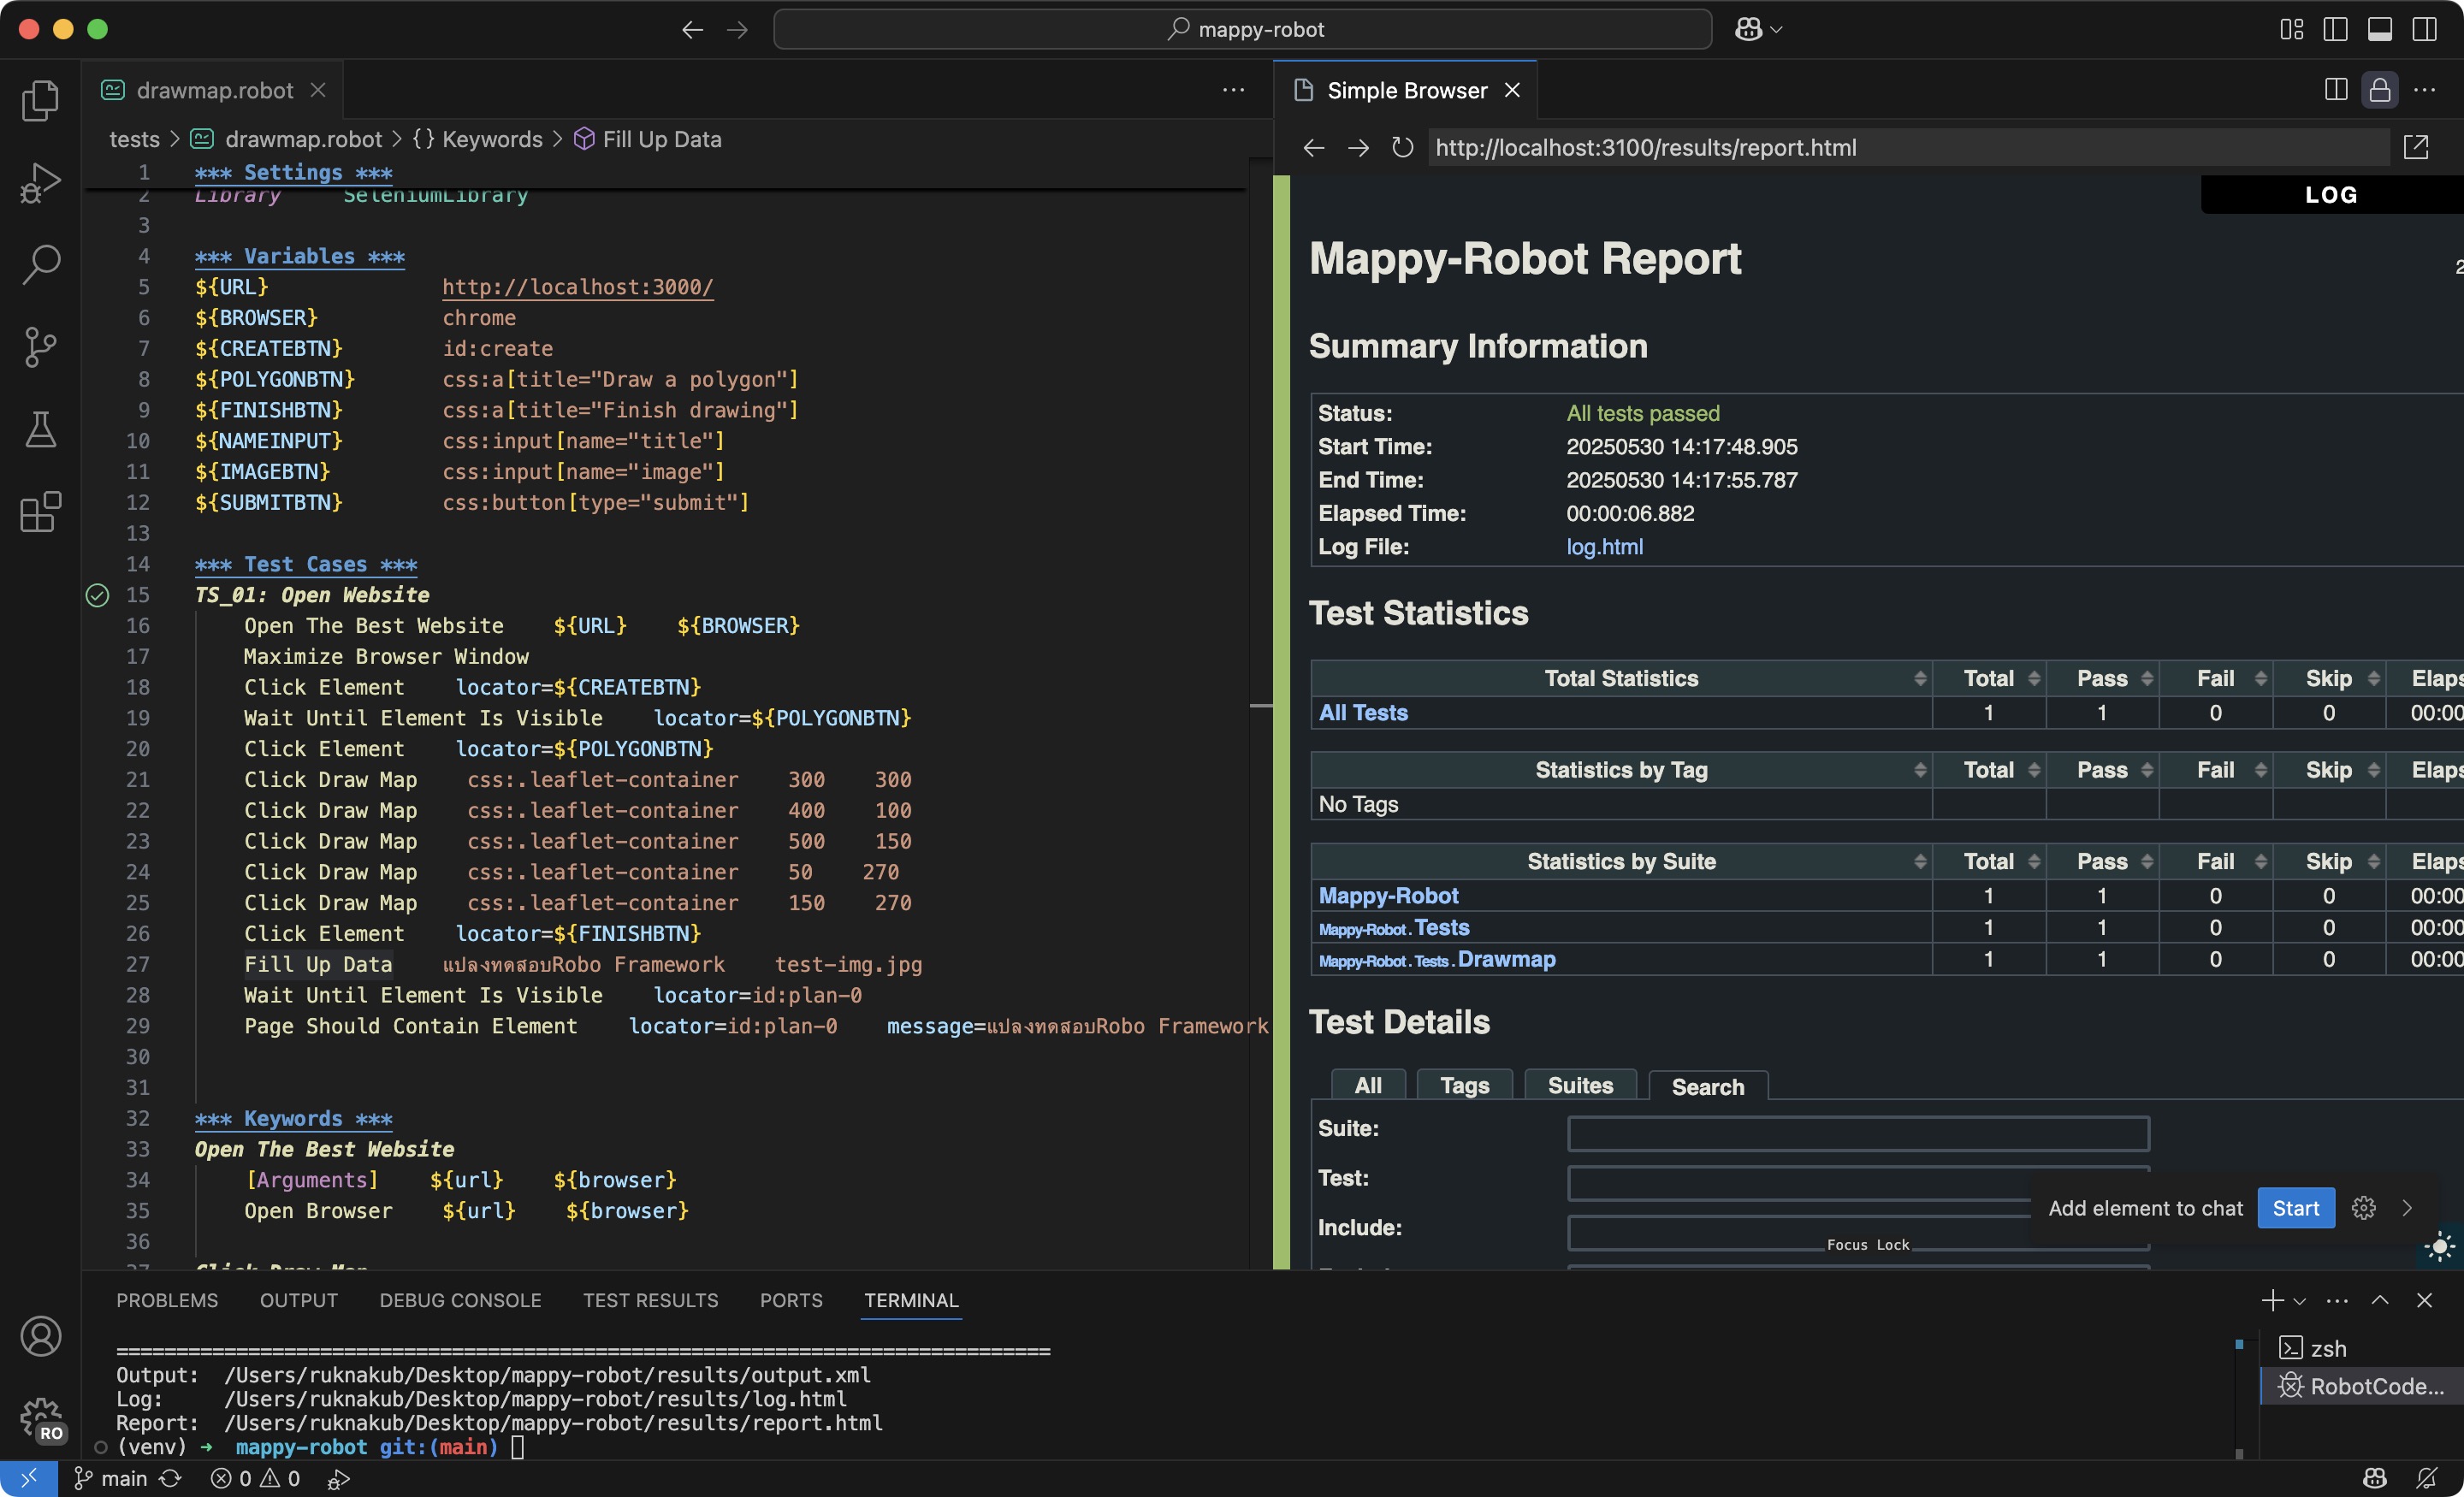Reload the Simple Browser page

click(x=1402, y=148)
